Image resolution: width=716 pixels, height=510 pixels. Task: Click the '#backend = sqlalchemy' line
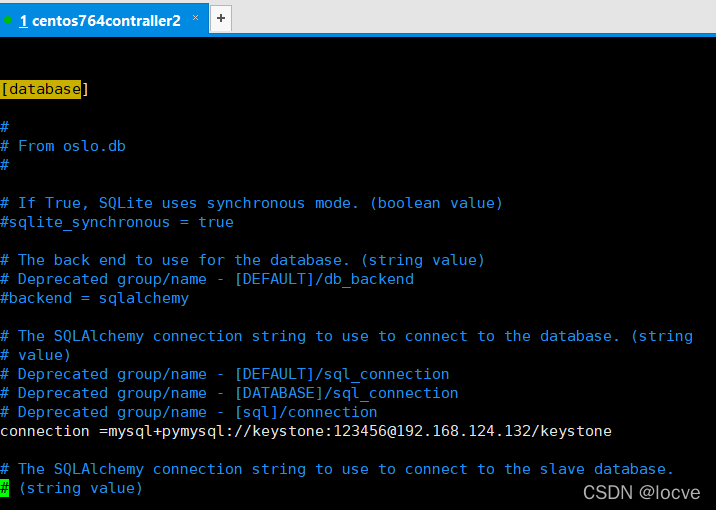point(95,298)
